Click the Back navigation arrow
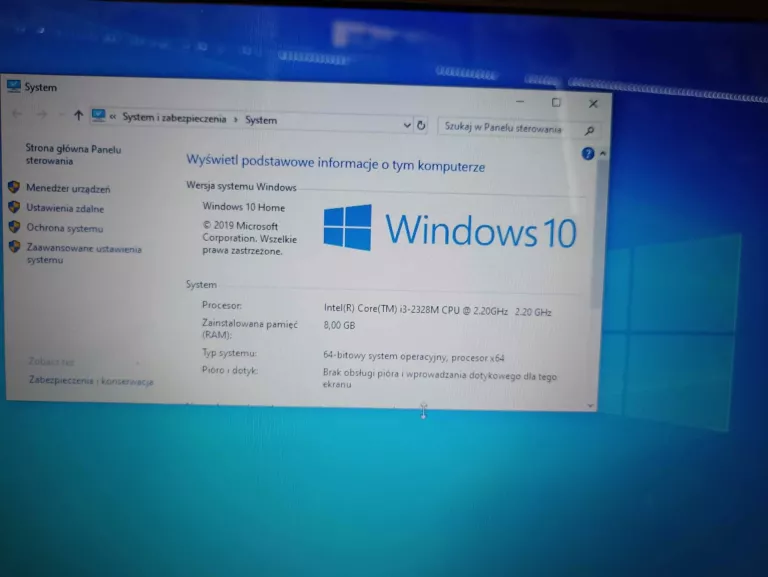The image size is (768, 577). click(x=17, y=114)
